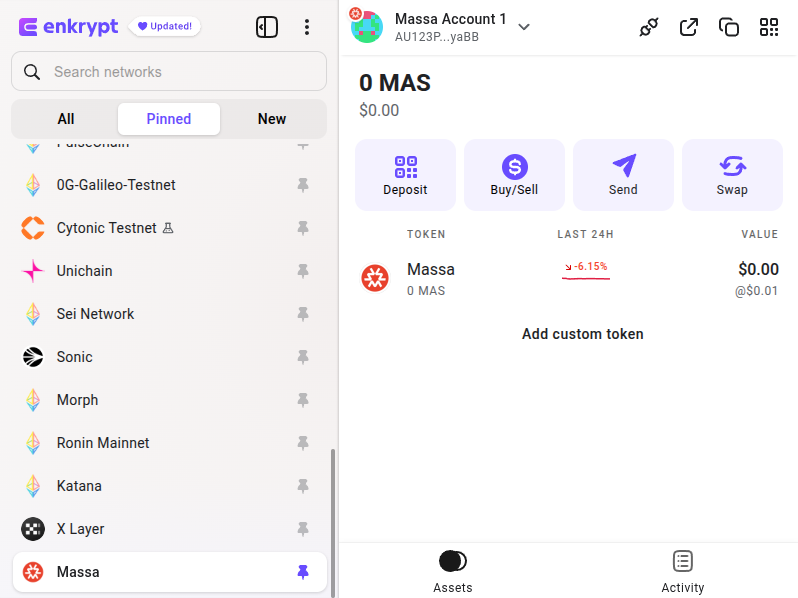
Task: Click the 0 MAS balance total
Action: [395, 83]
